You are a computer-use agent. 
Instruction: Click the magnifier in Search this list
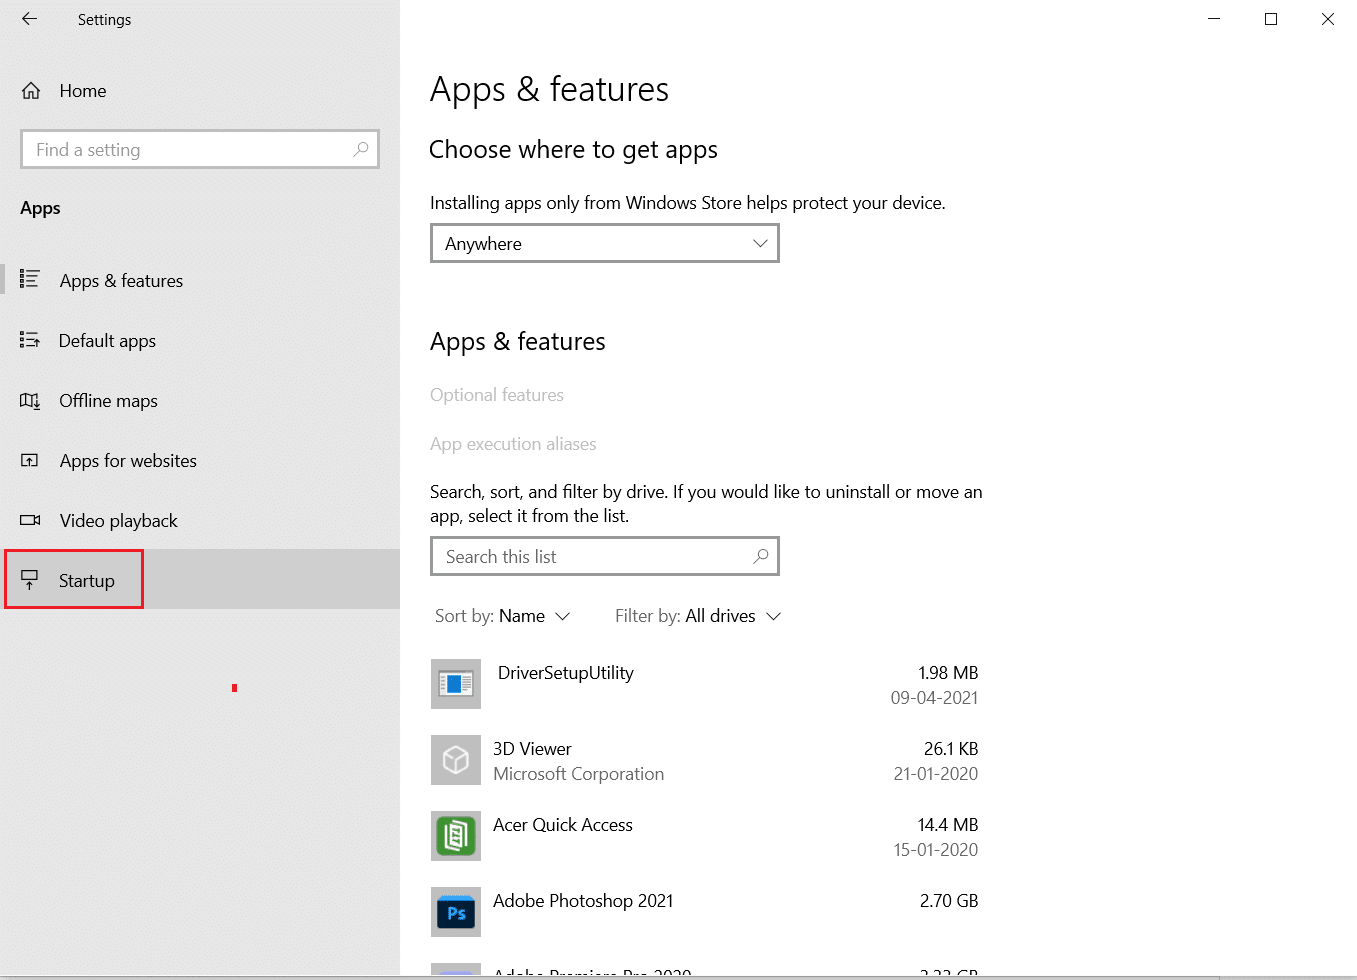(761, 556)
